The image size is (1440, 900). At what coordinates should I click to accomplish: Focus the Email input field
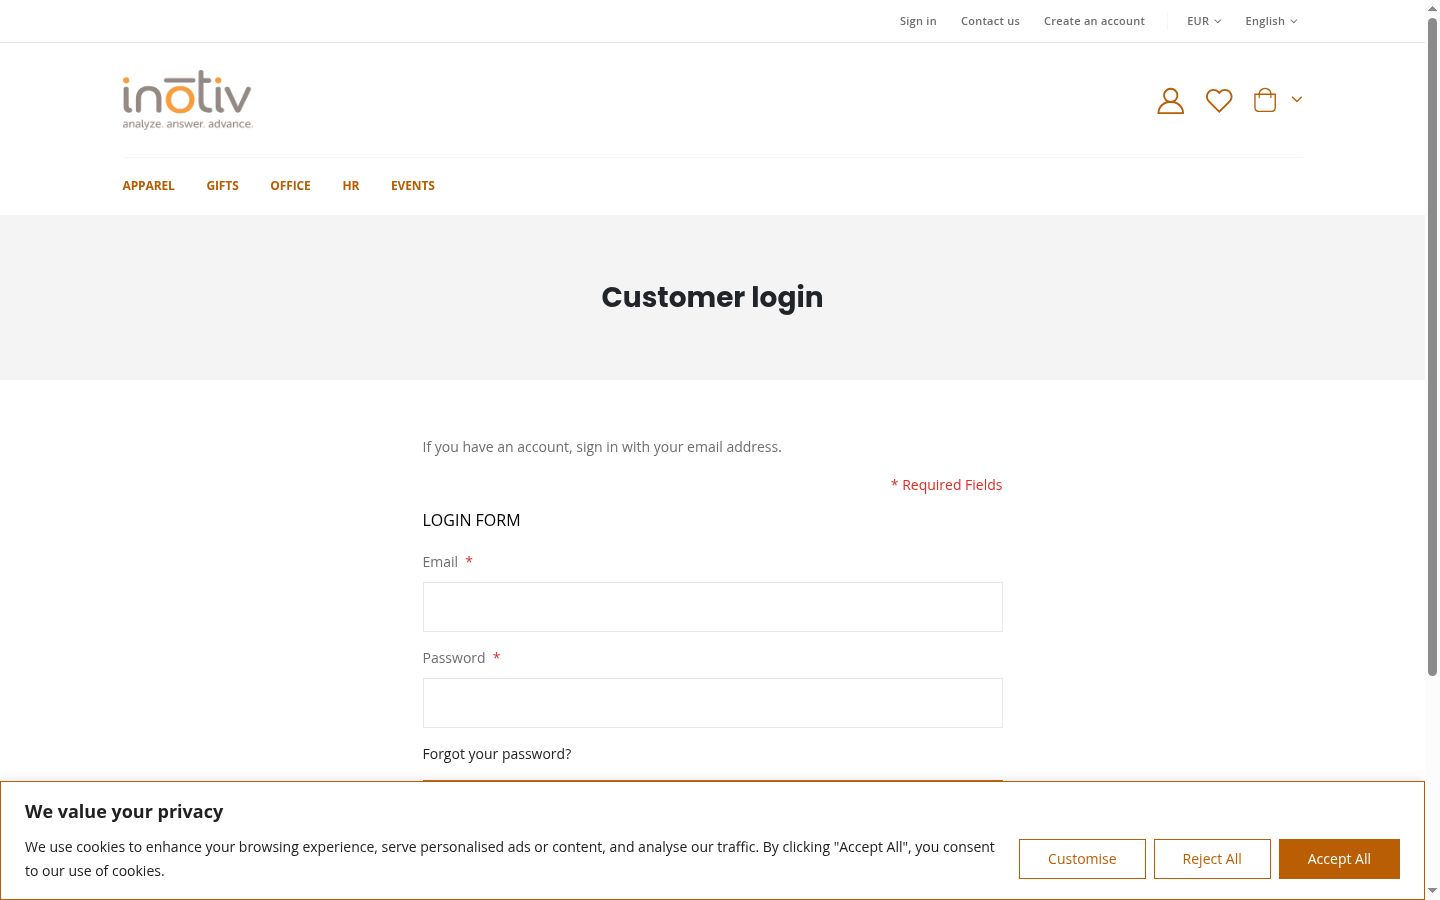[712, 607]
